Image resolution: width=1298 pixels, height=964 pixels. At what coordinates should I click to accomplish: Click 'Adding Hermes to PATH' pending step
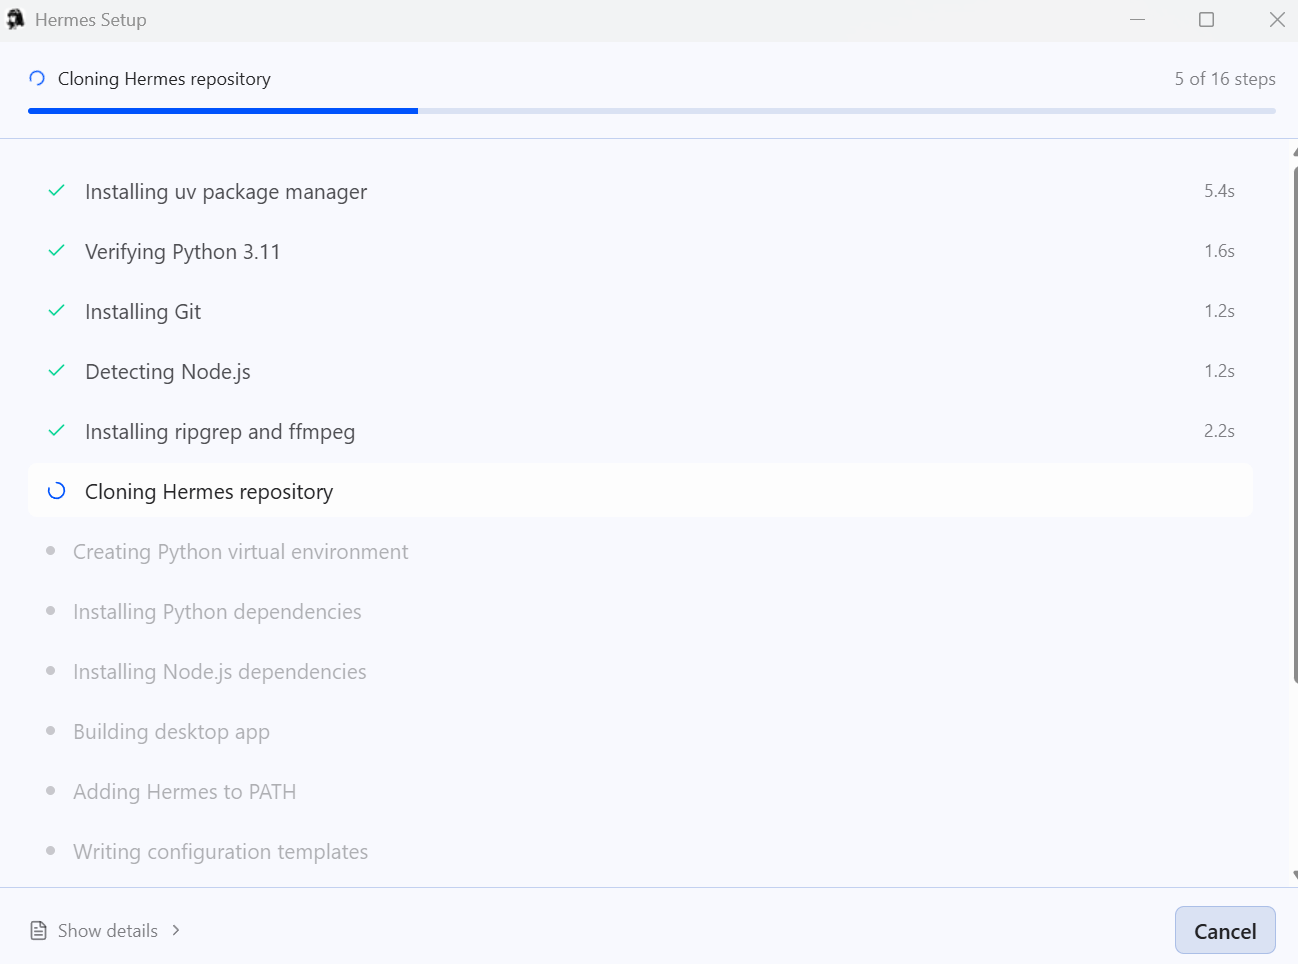click(x=184, y=792)
